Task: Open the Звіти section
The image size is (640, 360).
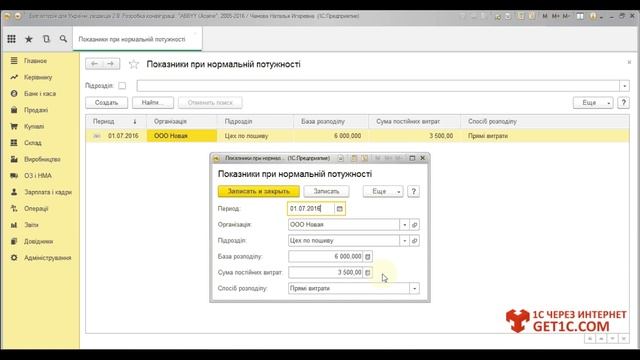Action: pos(31,225)
